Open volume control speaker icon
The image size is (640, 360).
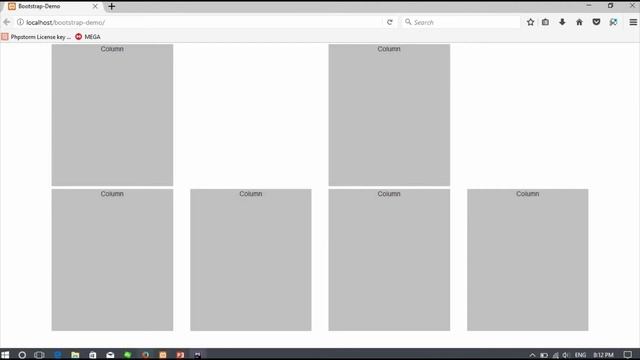tap(566, 355)
